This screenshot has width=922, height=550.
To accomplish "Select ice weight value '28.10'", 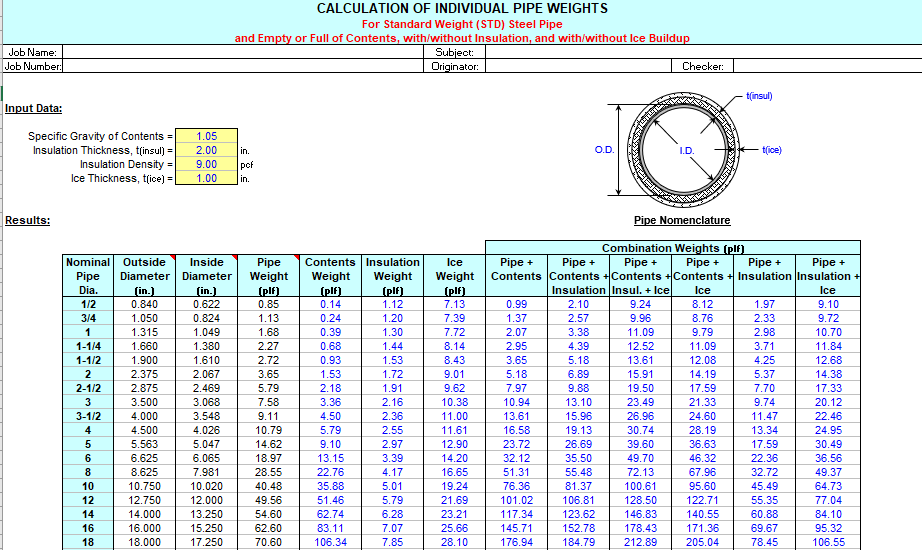I will click(x=455, y=542).
